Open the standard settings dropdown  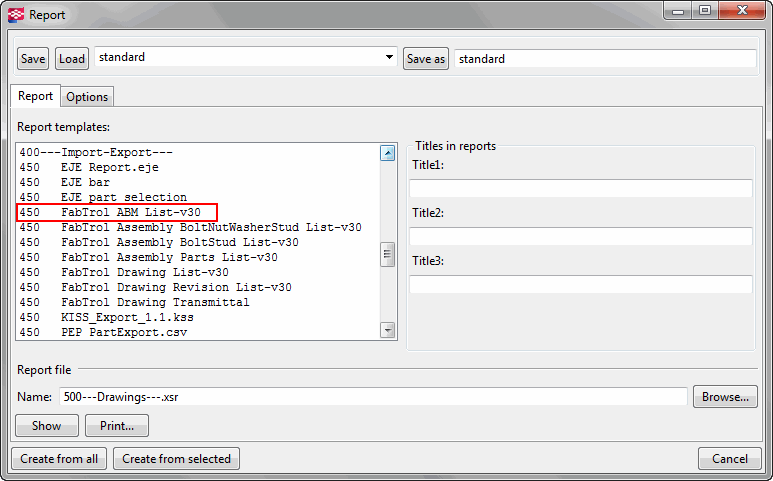(246, 57)
